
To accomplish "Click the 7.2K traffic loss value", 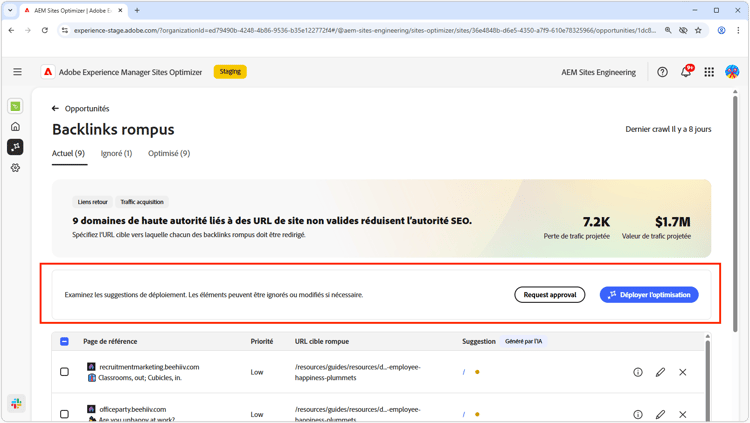I will point(596,222).
